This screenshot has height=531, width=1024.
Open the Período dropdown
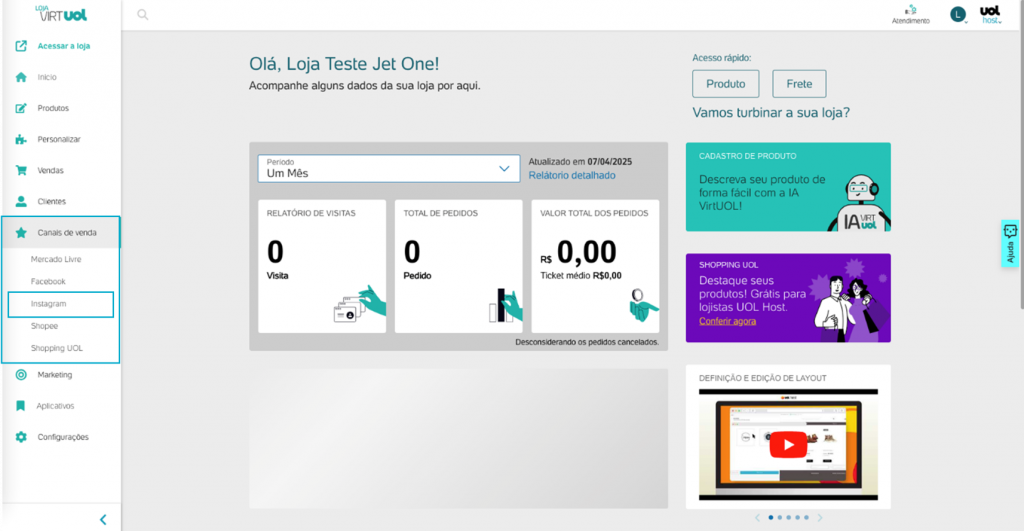click(x=389, y=169)
